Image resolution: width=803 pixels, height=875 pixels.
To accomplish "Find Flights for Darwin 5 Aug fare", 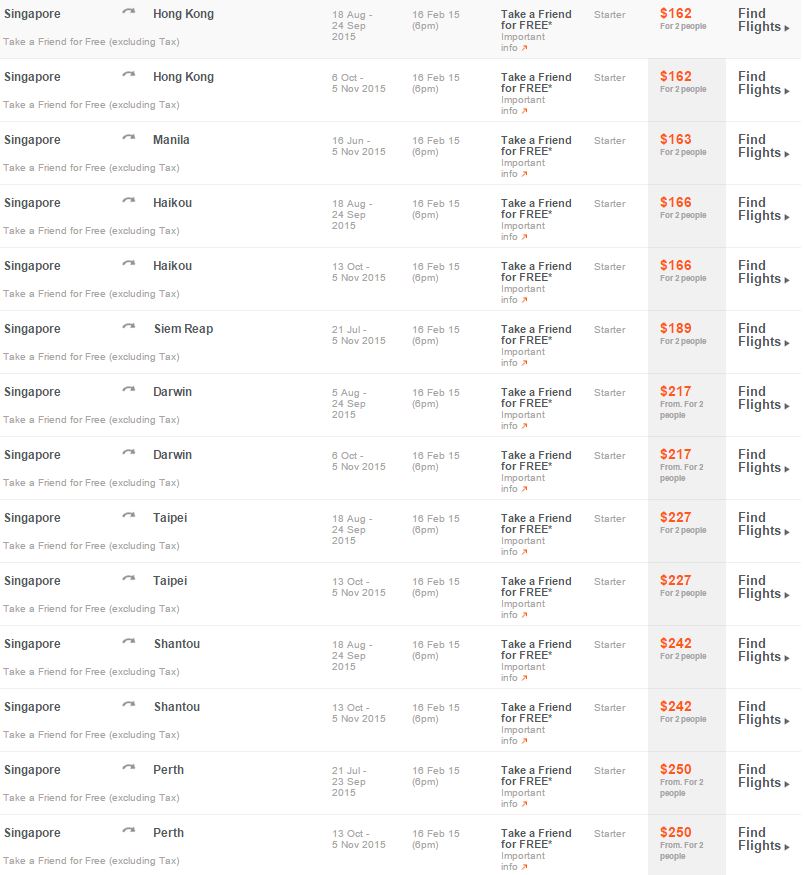I will click(x=763, y=398).
